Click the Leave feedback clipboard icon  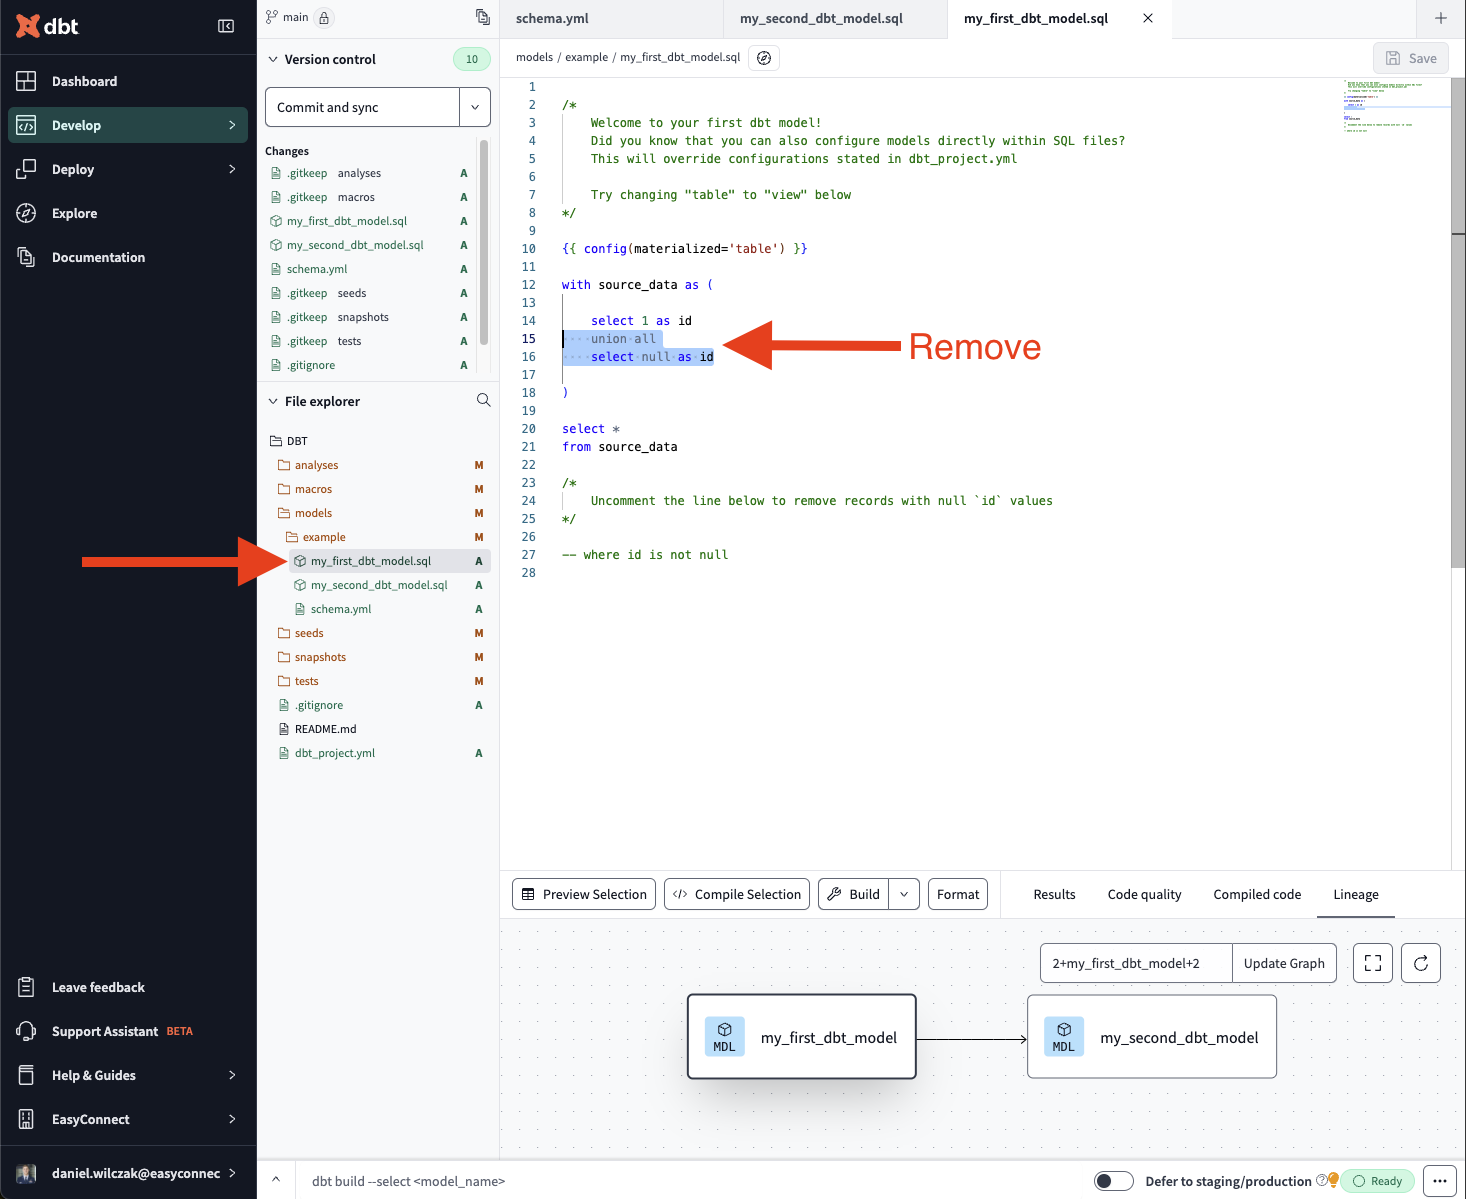click(x=27, y=987)
